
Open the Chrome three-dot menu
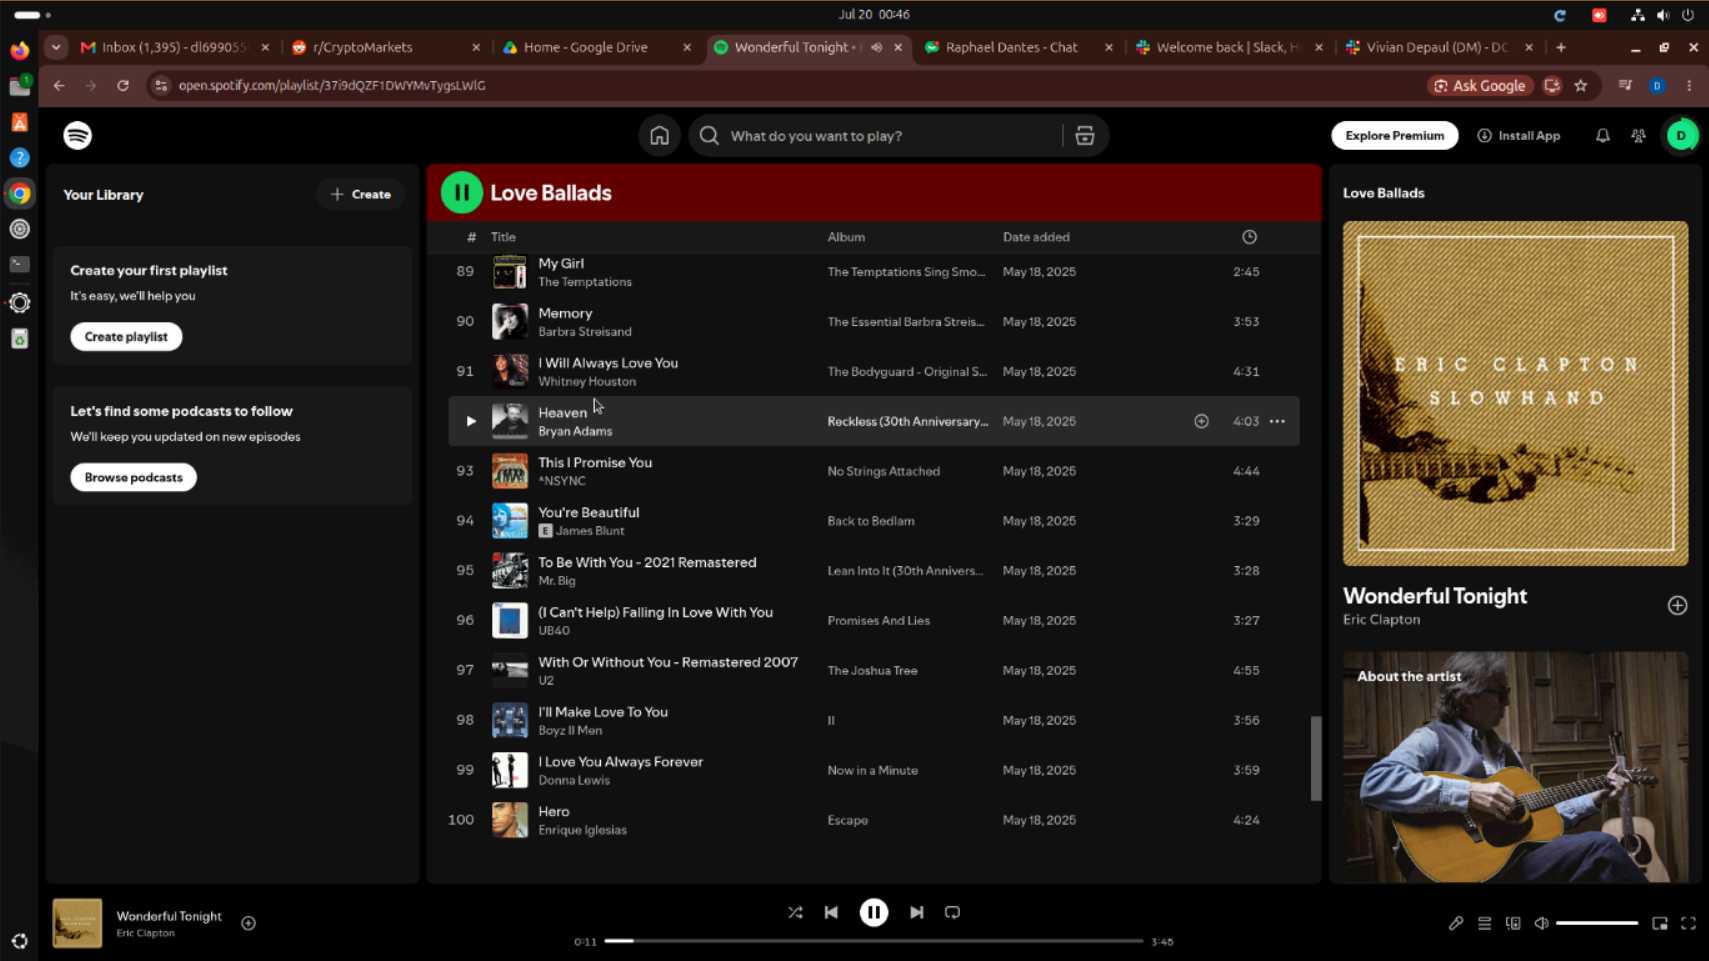(x=1689, y=86)
